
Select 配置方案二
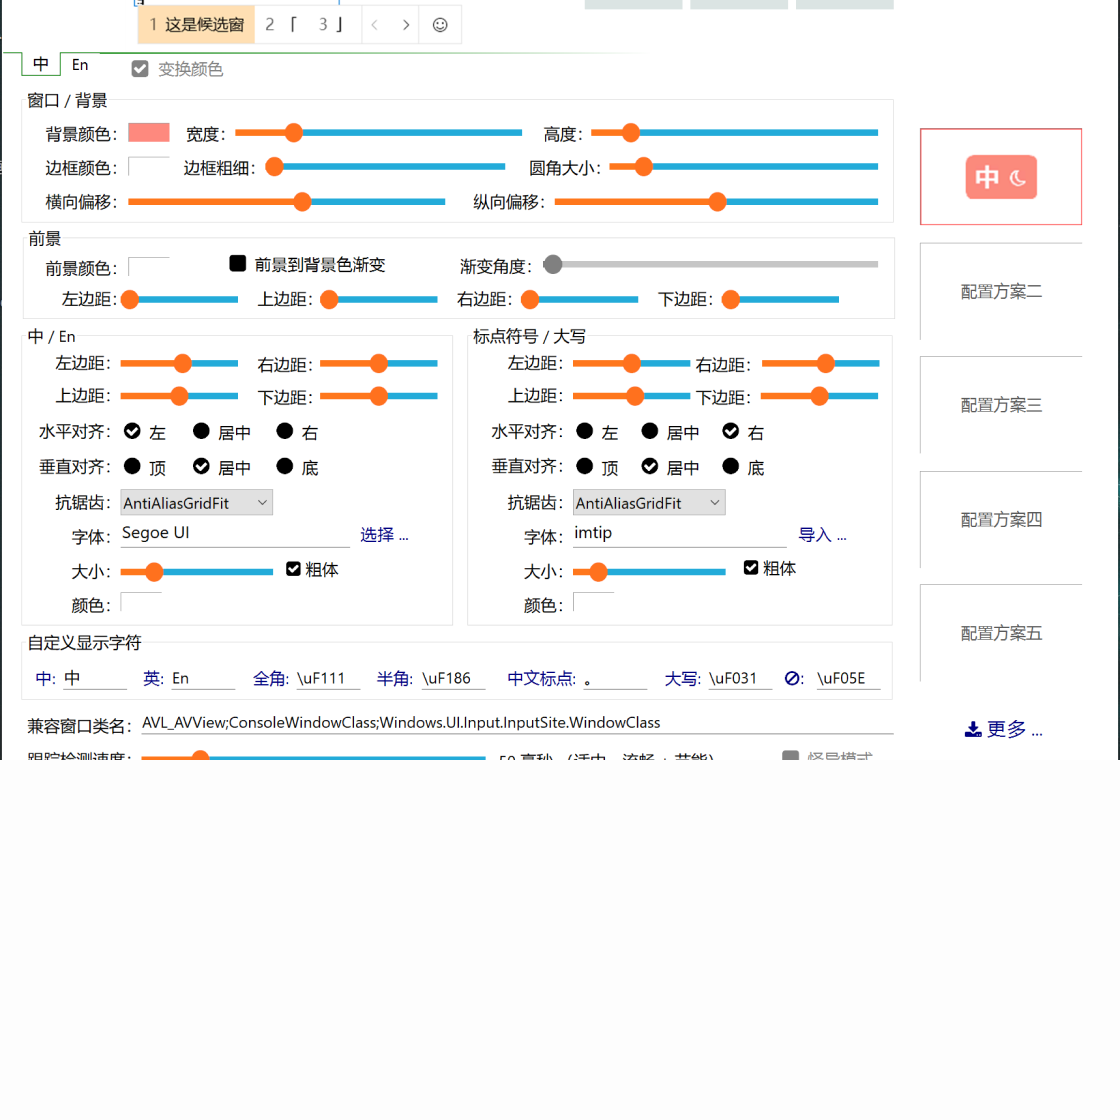[1001, 291]
